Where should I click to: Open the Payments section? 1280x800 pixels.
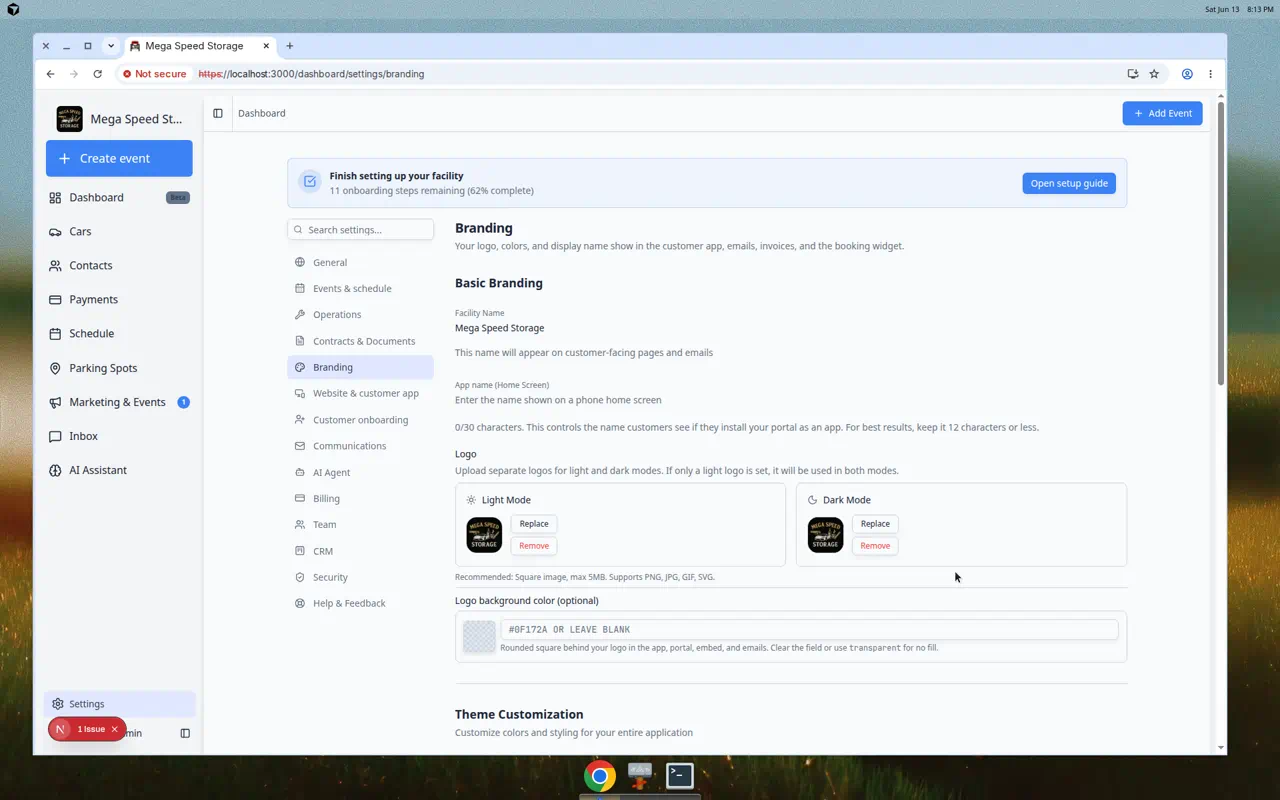(119, 300)
